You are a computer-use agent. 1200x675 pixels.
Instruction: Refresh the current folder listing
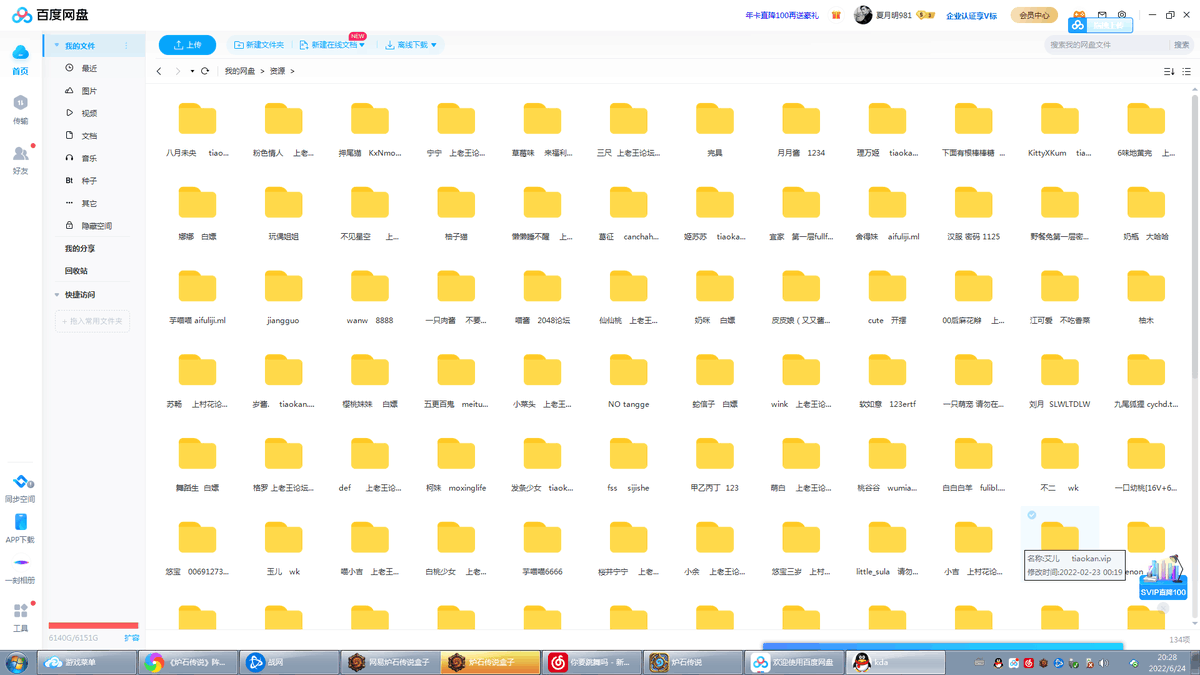tap(205, 71)
